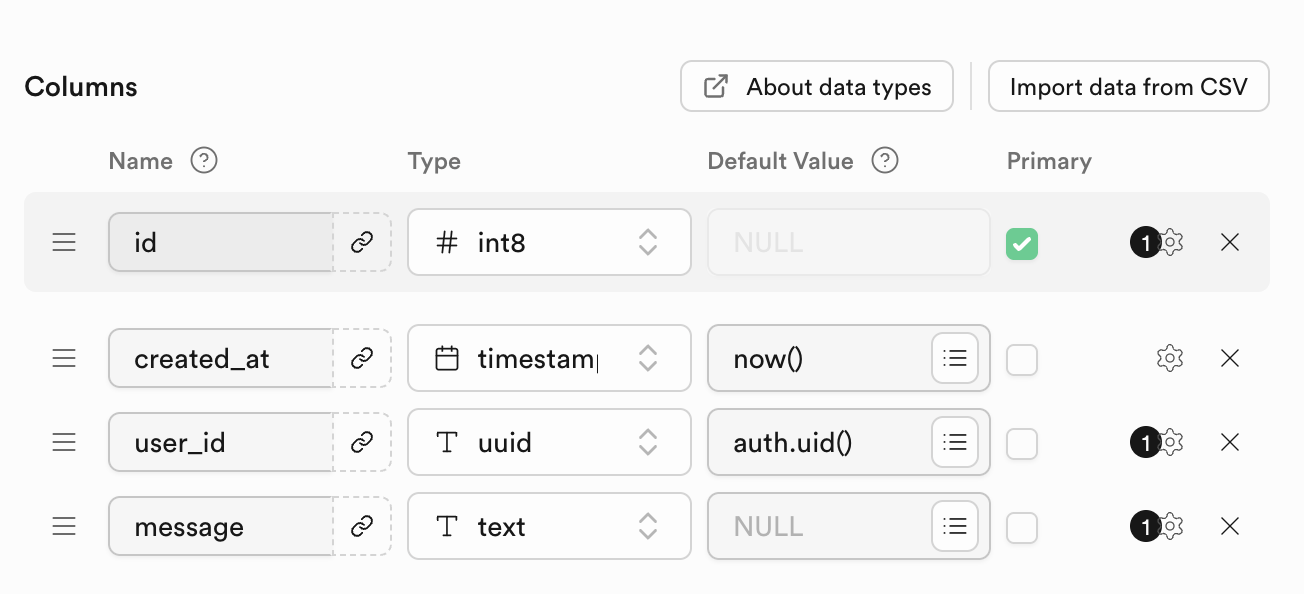Click help icon next to Name header
1304x594 pixels.
(204, 161)
